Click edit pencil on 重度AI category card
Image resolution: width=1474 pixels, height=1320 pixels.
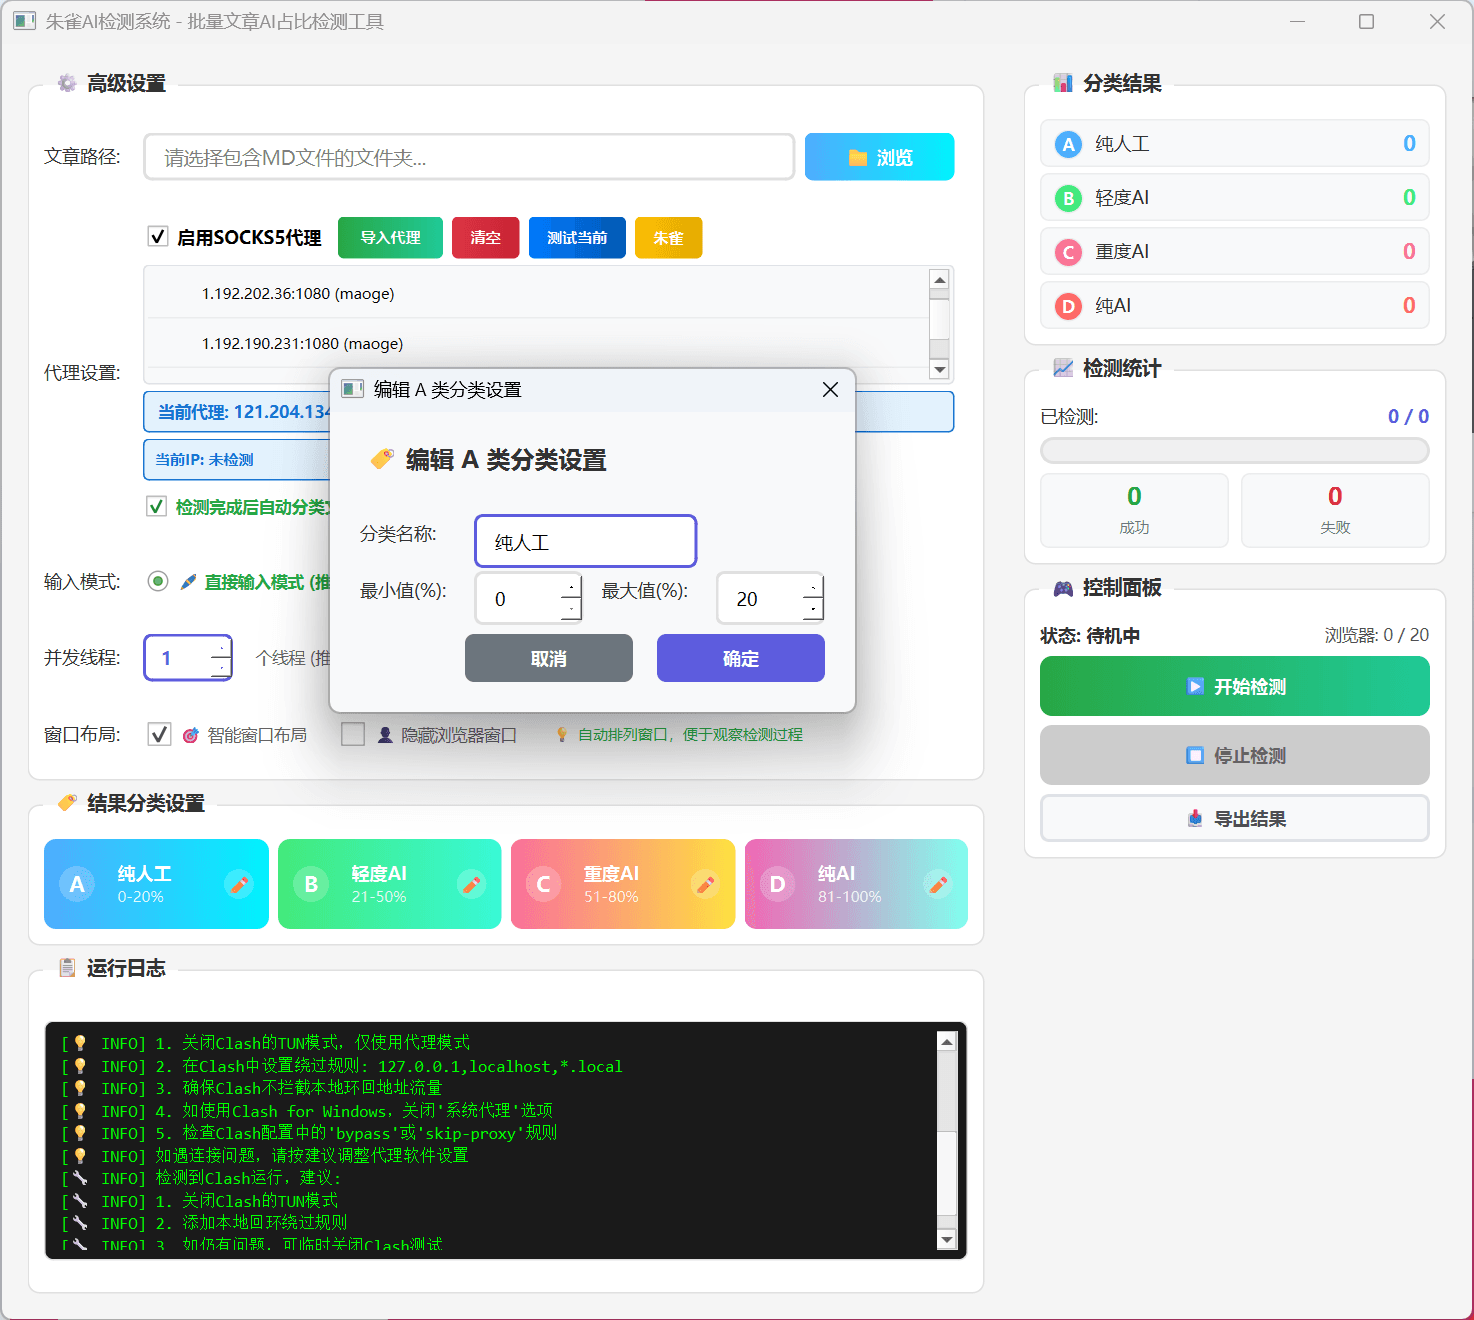705,884
